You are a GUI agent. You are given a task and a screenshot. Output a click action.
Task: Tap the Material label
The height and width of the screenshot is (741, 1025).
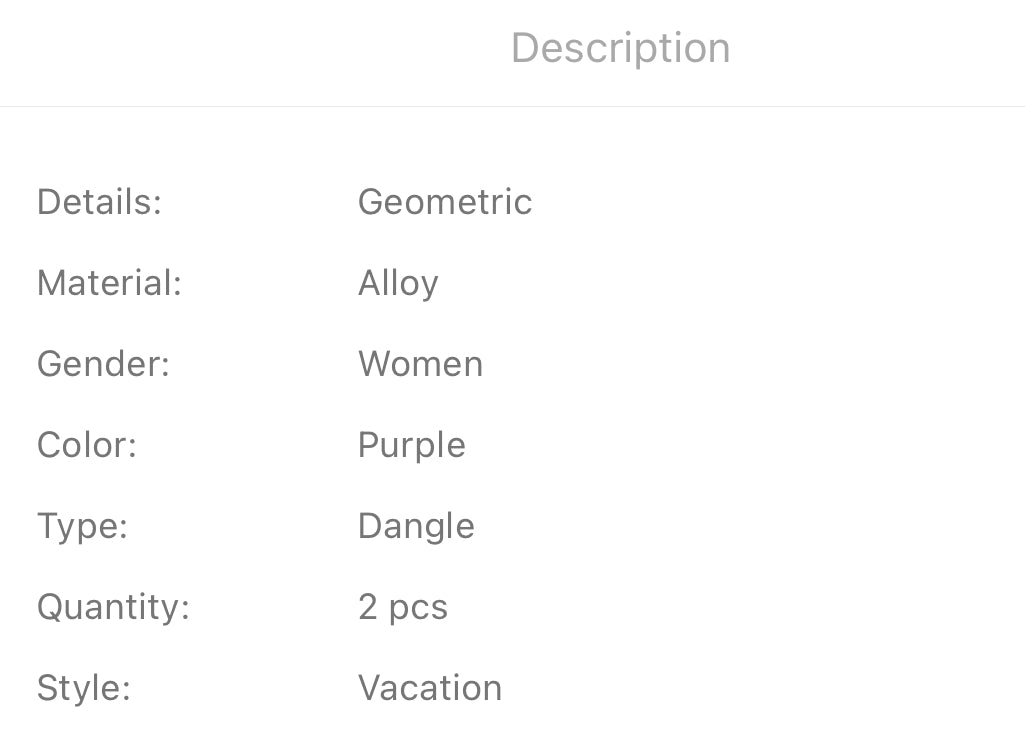click(109, 282)
